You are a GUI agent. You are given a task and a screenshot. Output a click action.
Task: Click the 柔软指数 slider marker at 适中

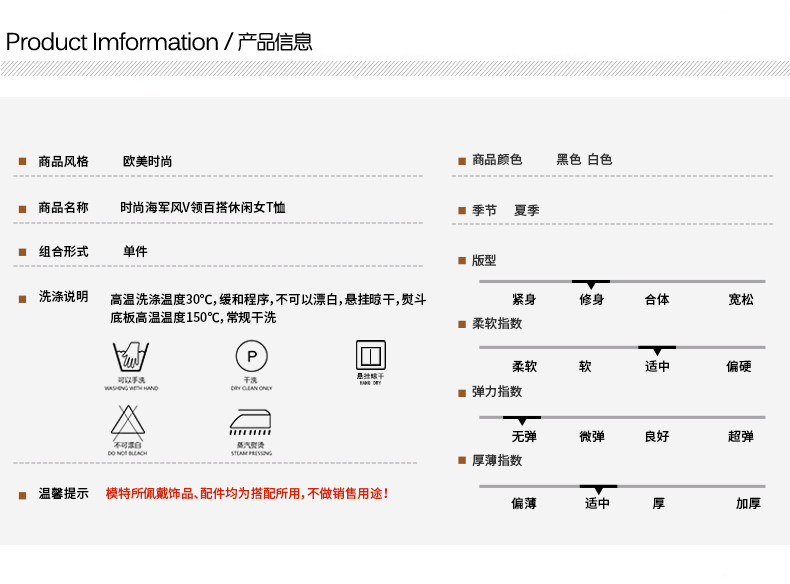[x=657, y=350]
